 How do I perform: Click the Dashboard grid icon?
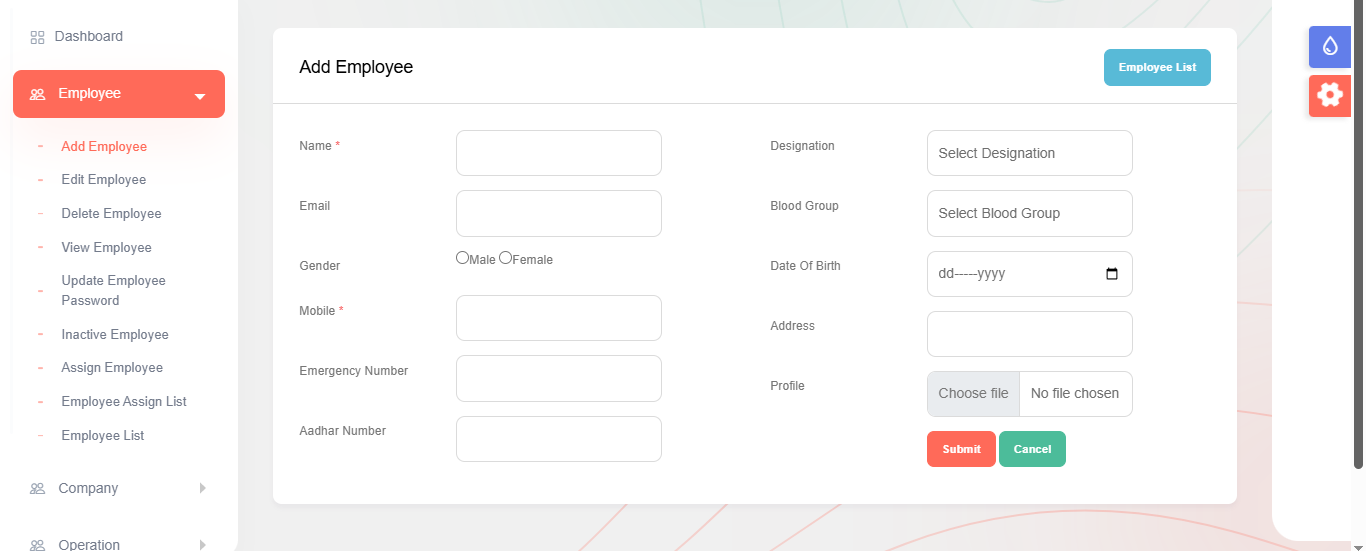click(37, 38)
